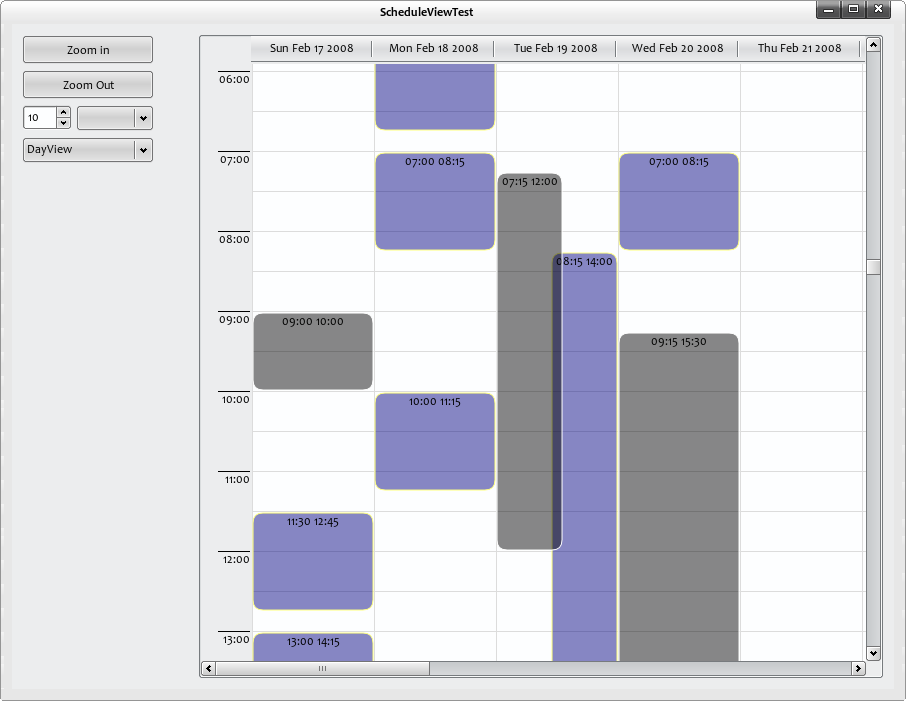Select Wednesday's 07:00 08:15 appointment
Screen dimensions: 906x701
[678, 202]
